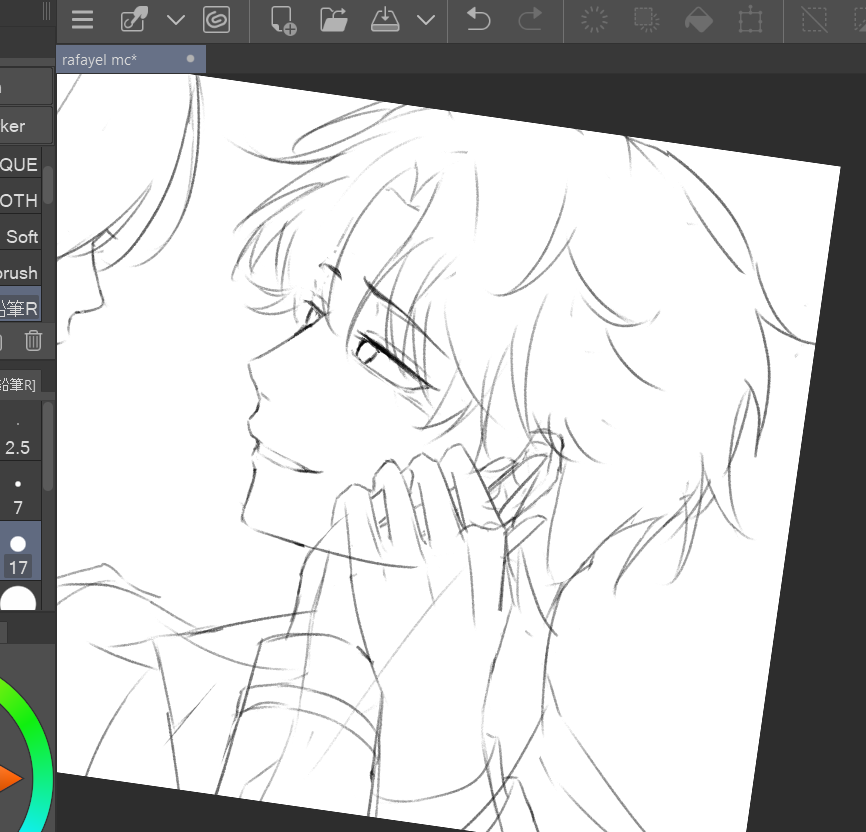Expand dropdown arrow next to quick-share icon
Viewport: 866px width, 832px height.
pos(176,20)
